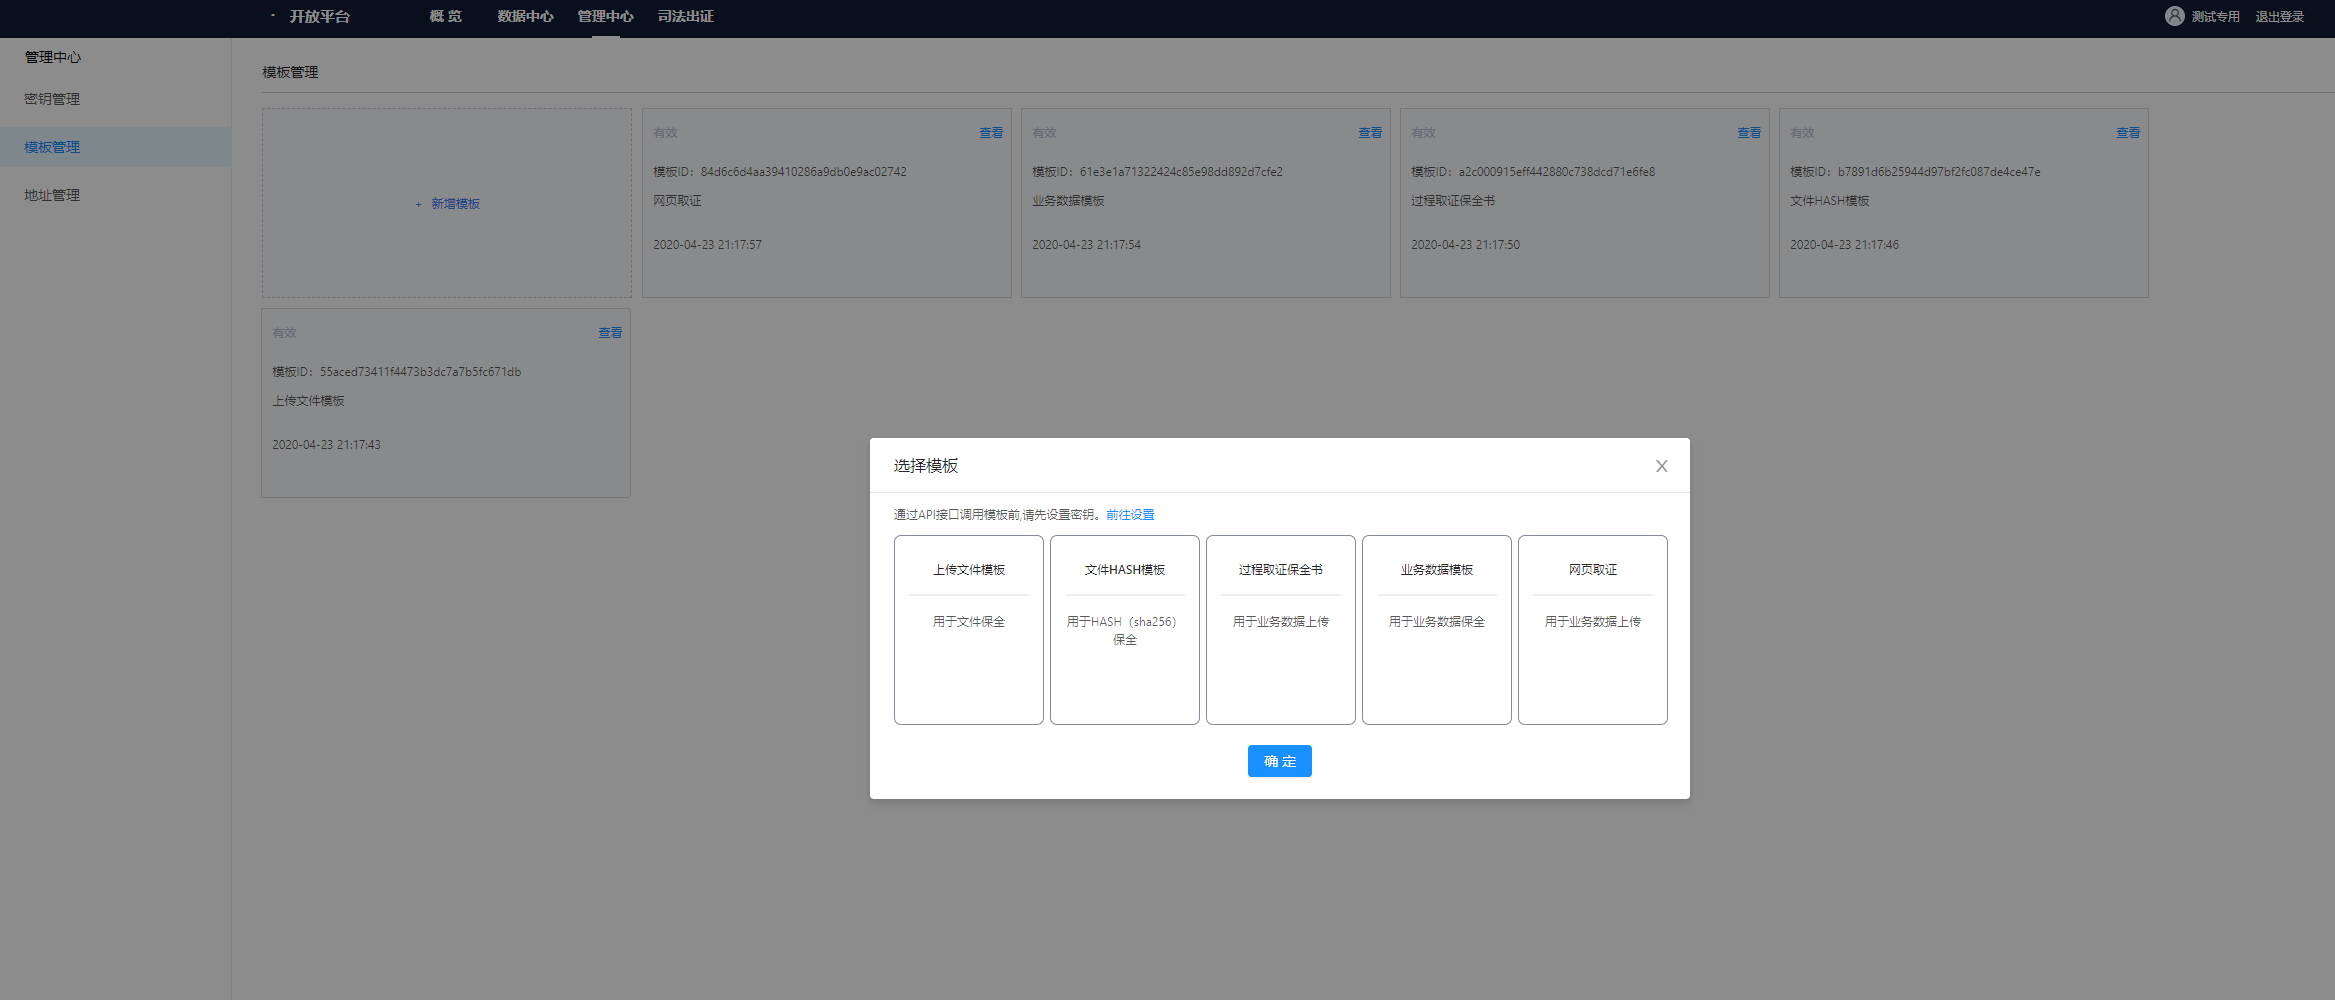
Task: Switch to the 数据中心 tab
Action: pyautogui.click(x=525, y=16)
